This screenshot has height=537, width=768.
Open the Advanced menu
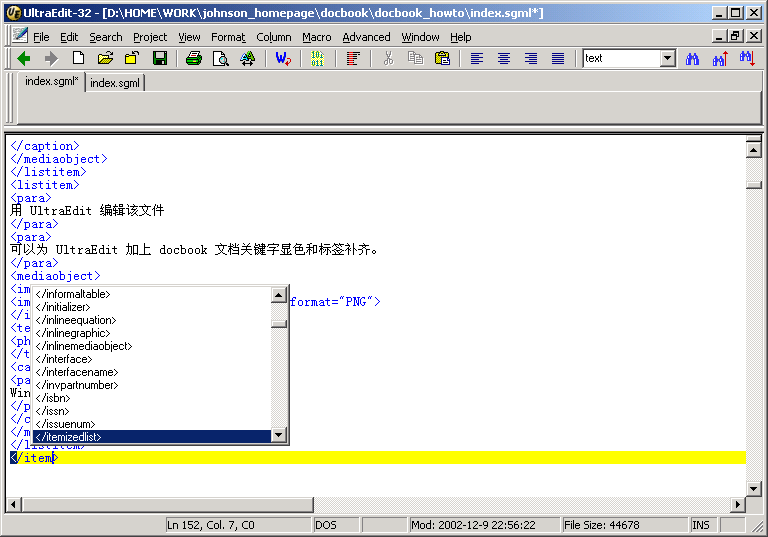tap(366, 37)
